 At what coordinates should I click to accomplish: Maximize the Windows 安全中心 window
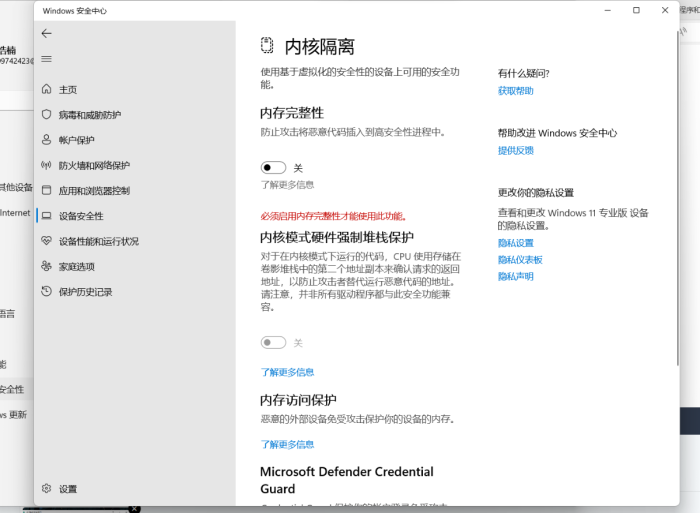coord(636,10)
